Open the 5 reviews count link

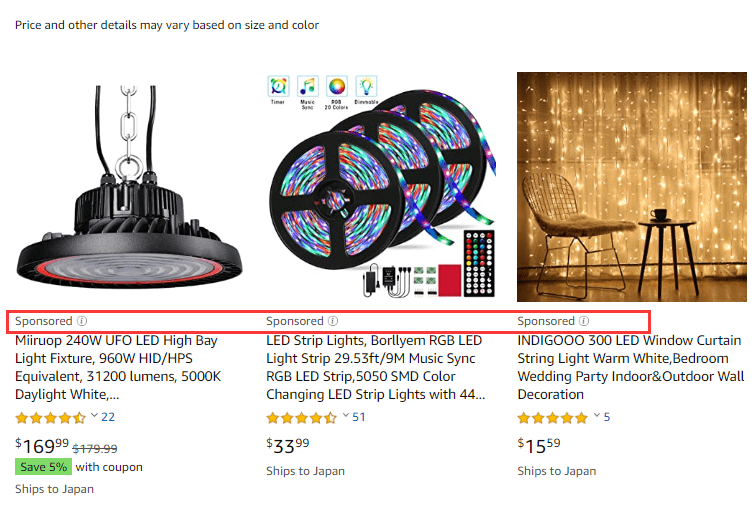[x=607, y=417]
